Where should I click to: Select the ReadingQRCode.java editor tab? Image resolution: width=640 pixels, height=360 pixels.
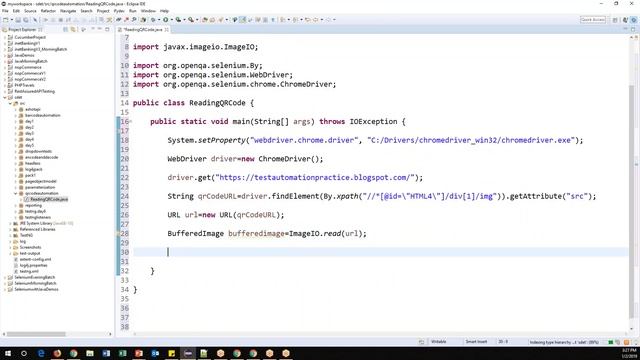[x=142, y=29]
